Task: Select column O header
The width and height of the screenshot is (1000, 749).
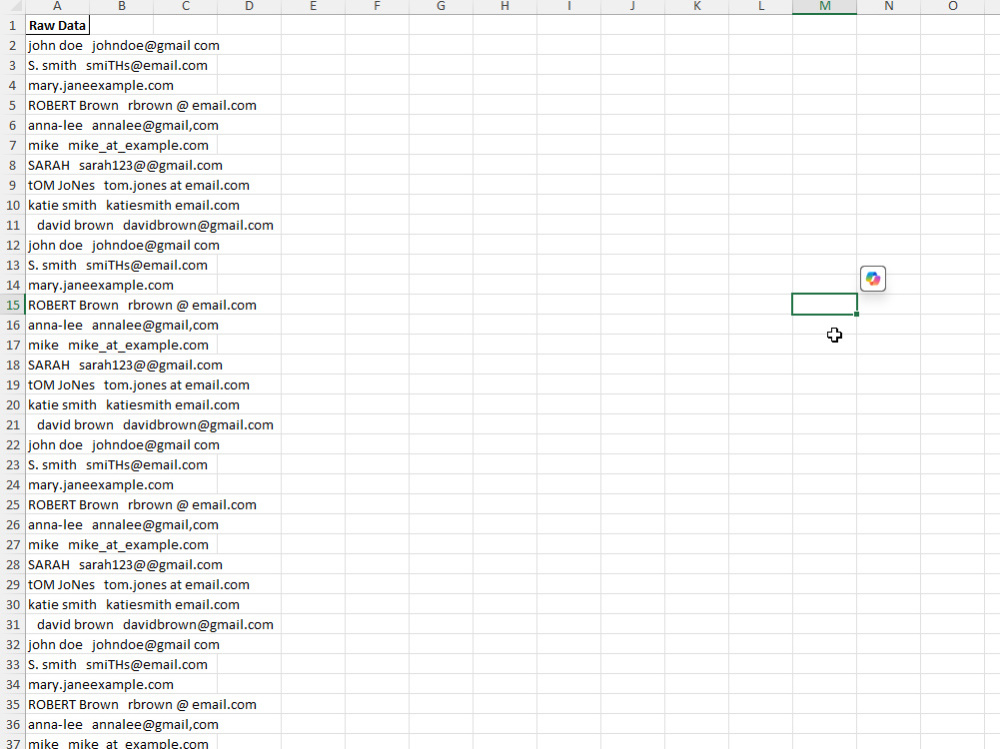Action: 953,6
